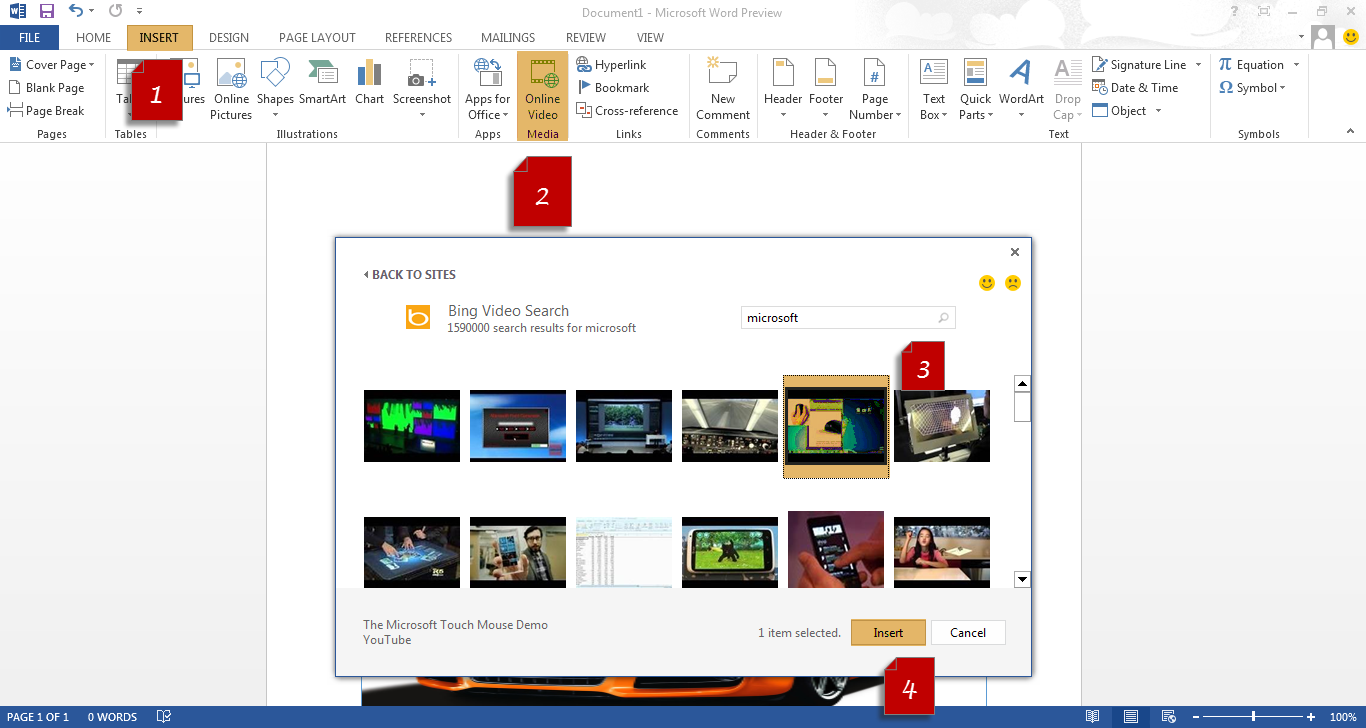The width and height of the screenshot is (1366, 728).
Task: Open the Screenshot tool
Action: point(422,89)
